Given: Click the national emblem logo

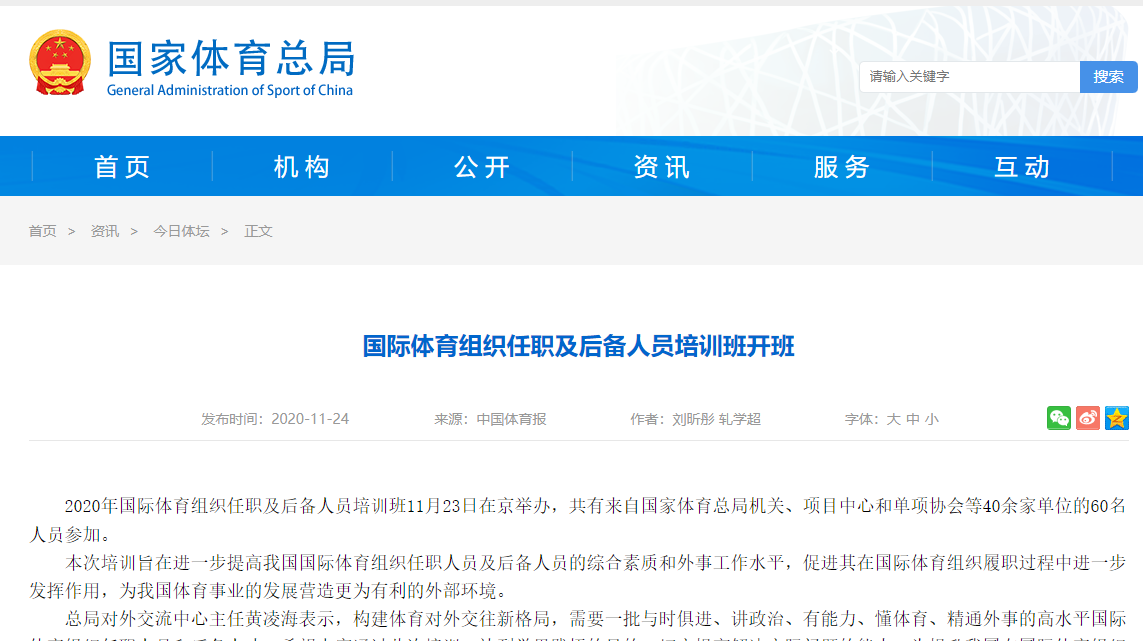Looking at the screenshot, I should pos(60,63).
